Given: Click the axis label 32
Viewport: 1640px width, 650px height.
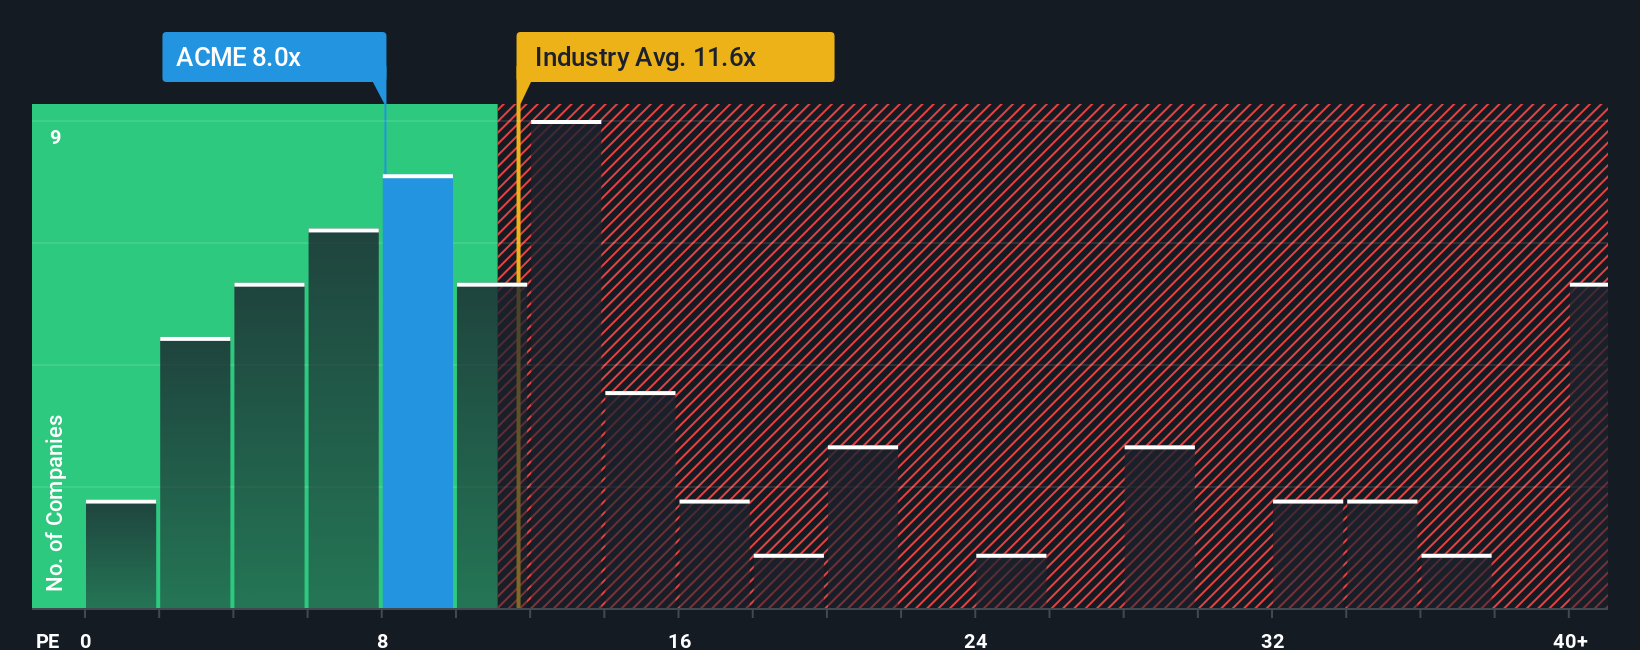Looking at the screenshot, I should tap(1272, 640).
